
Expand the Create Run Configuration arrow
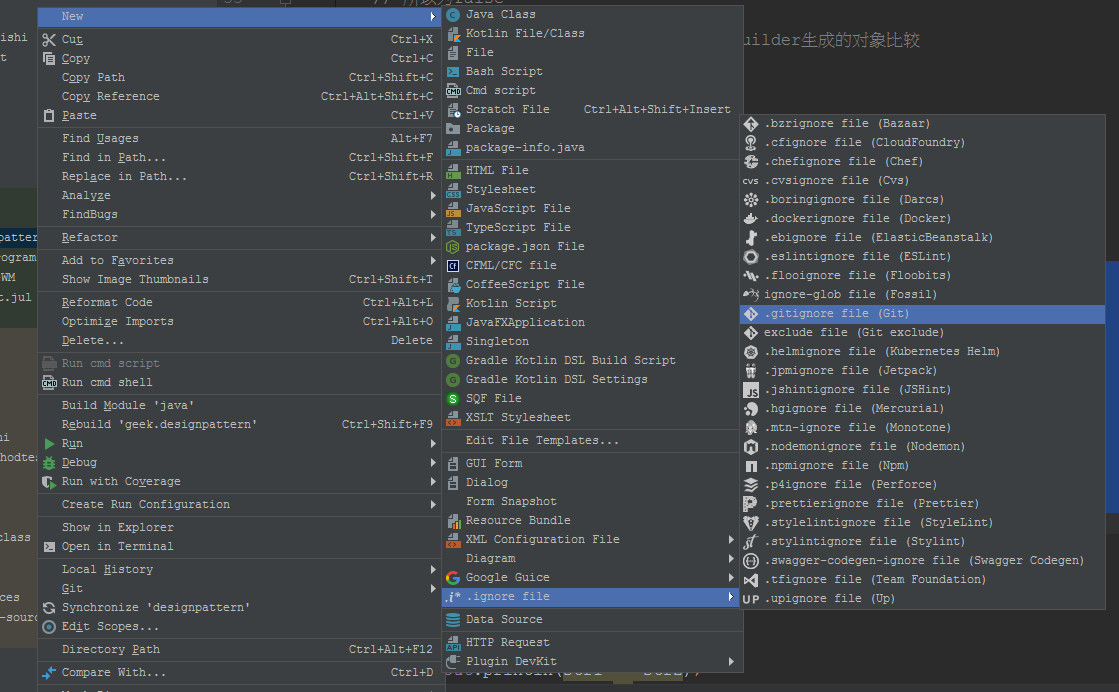point(432,504)
